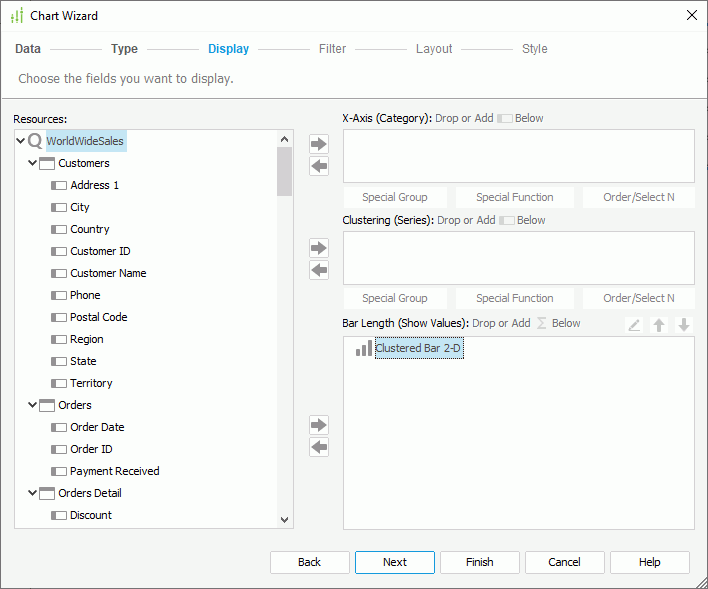Click the remove arrow beside Clustering Series

point(319,270)
